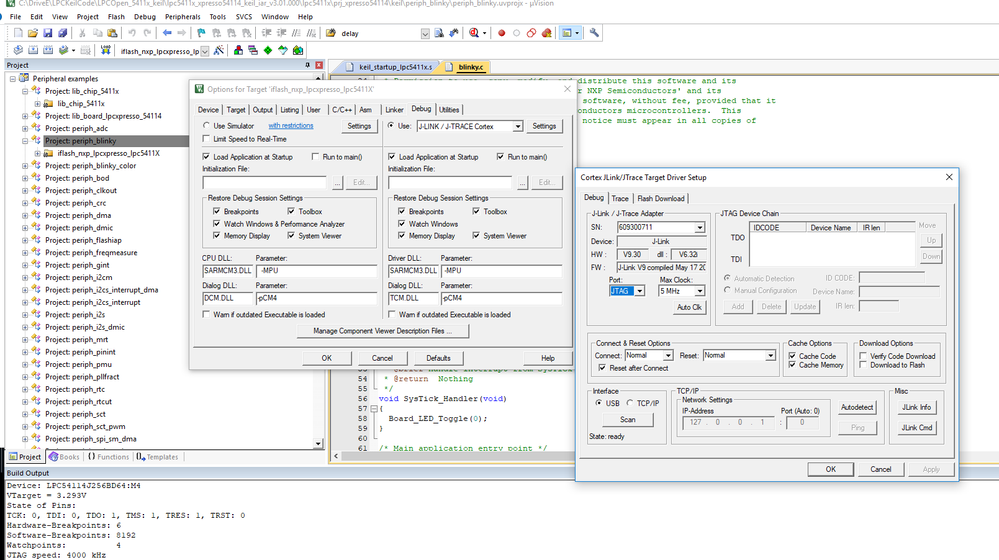Select the Use Simulator radio button
Screen dimensions: 999x560
(206, 126)
